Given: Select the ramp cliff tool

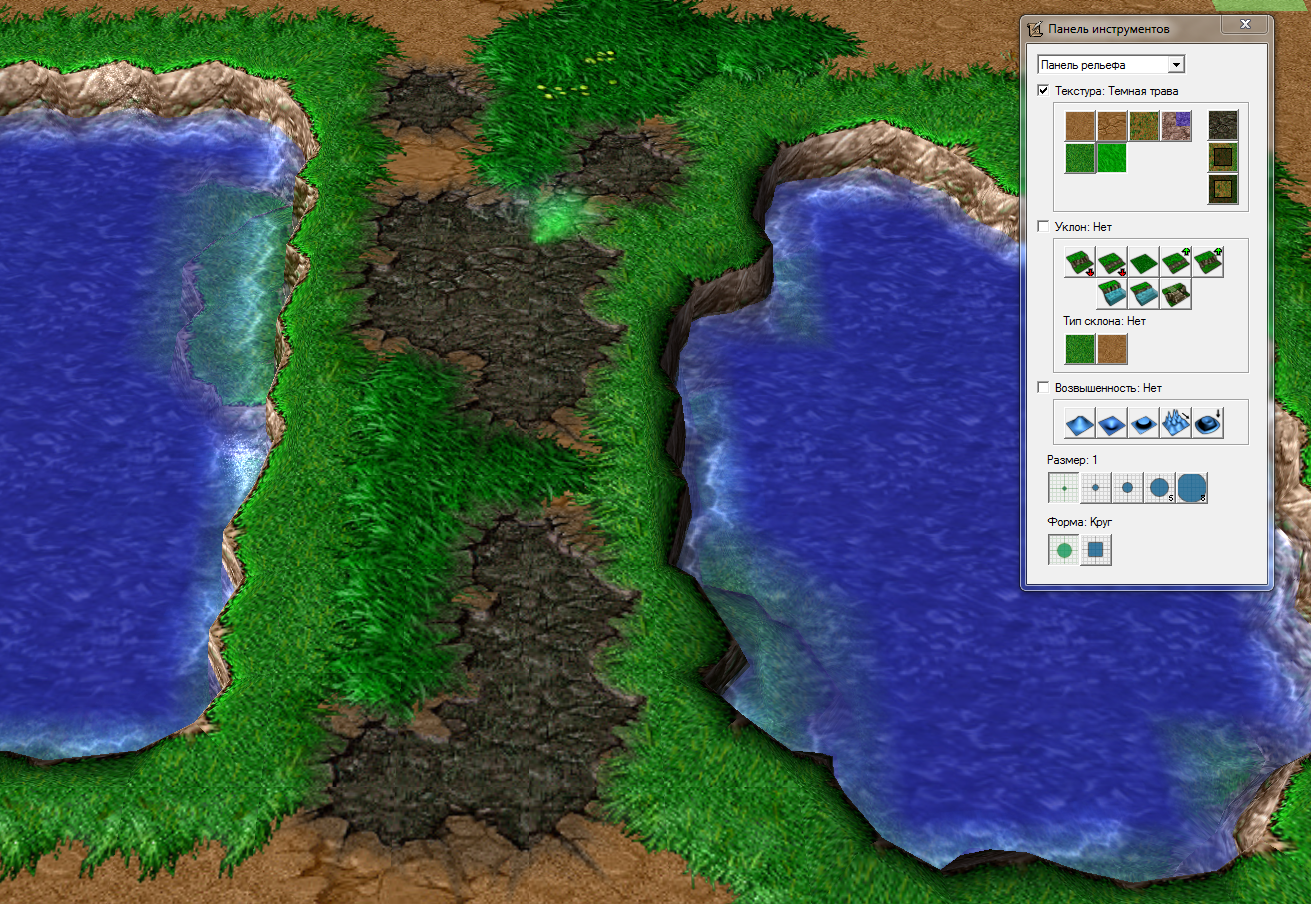Looking at the screenshot, I should [x=1176, y=294].
